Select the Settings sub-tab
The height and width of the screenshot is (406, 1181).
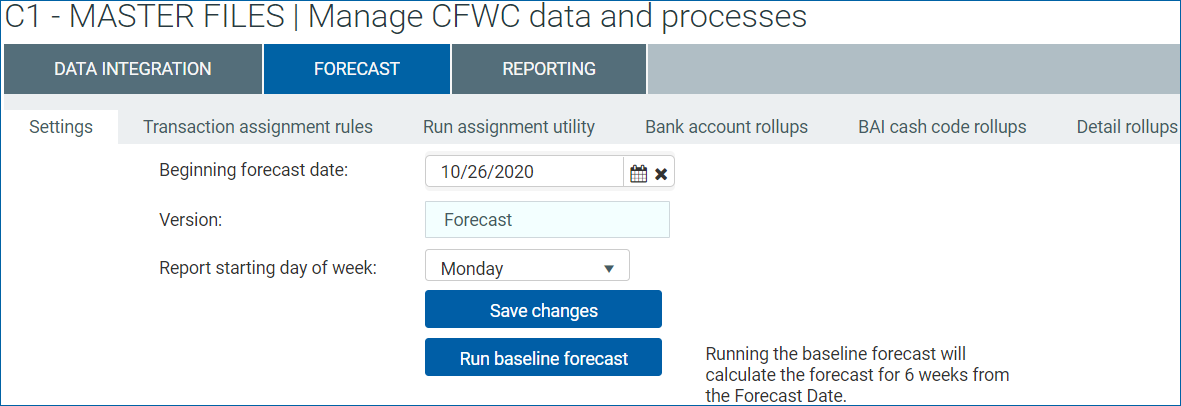(x=61, y=127)
